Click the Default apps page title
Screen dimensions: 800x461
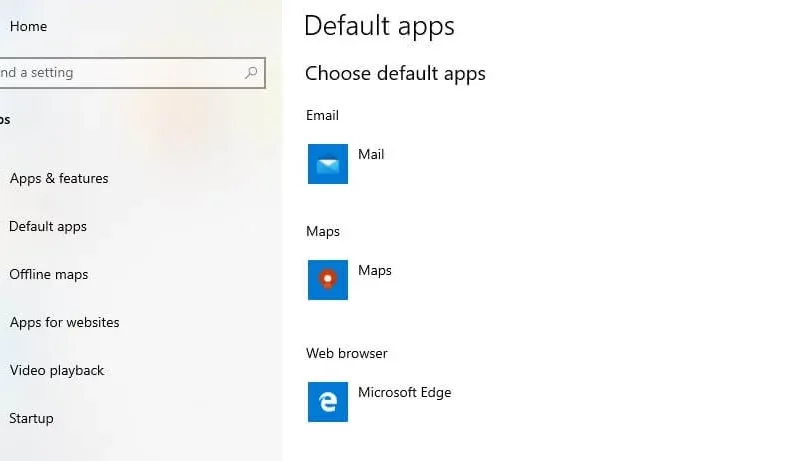pyautogui.click(x=379, y=27)
